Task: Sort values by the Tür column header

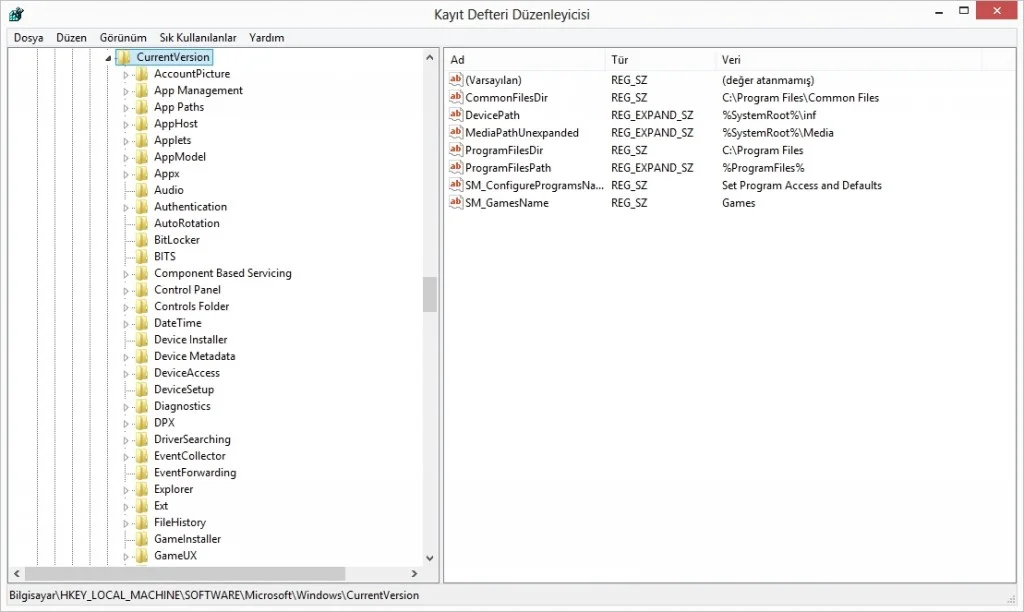Action: click(x=661, y=60)
